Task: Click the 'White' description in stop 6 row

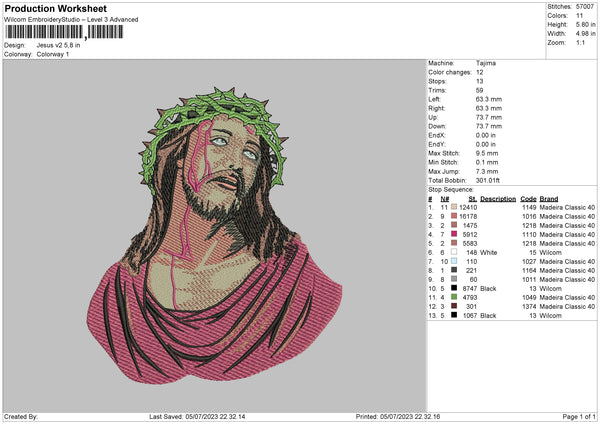Action: [489, 253]
